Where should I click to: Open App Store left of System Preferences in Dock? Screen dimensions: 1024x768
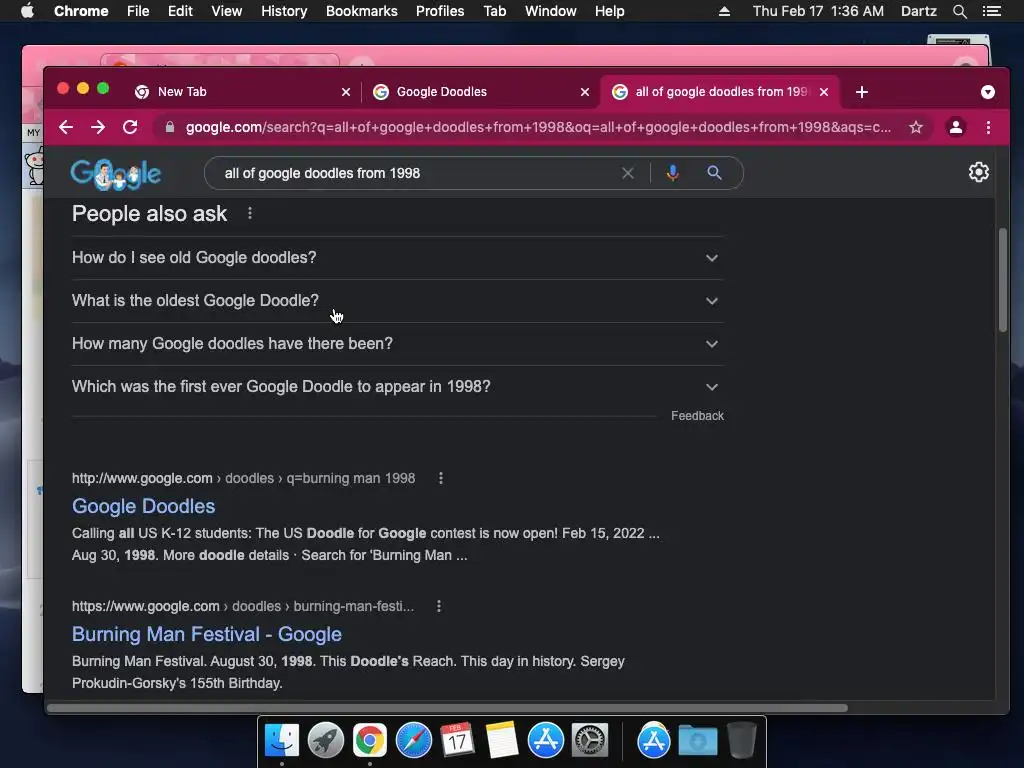545,741
